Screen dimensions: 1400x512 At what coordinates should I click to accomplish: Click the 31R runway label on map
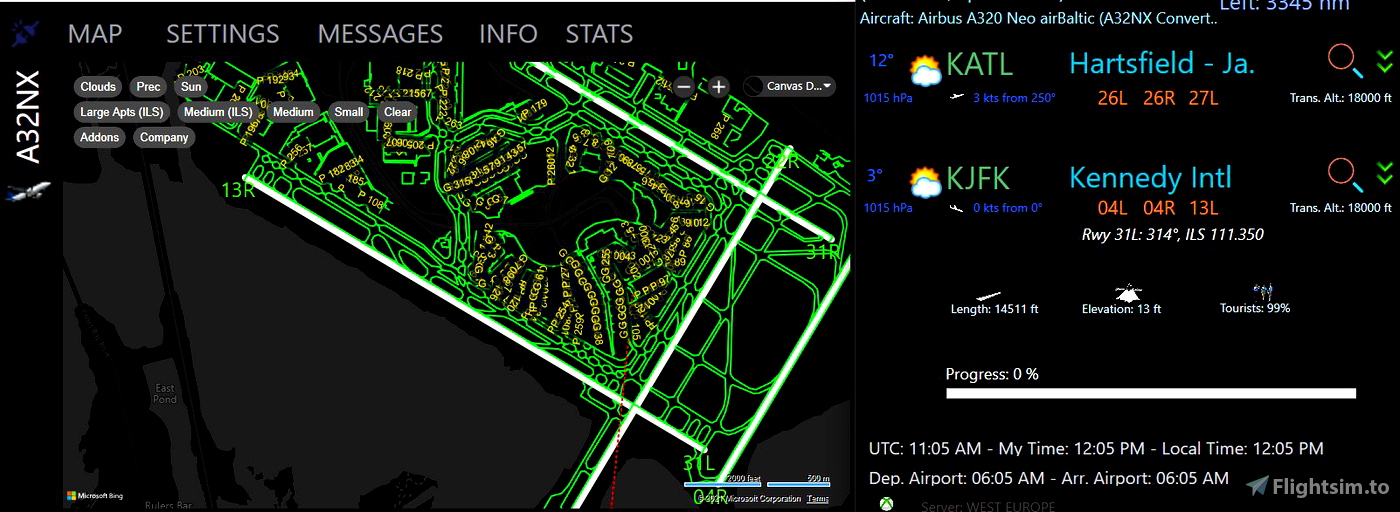823,252
